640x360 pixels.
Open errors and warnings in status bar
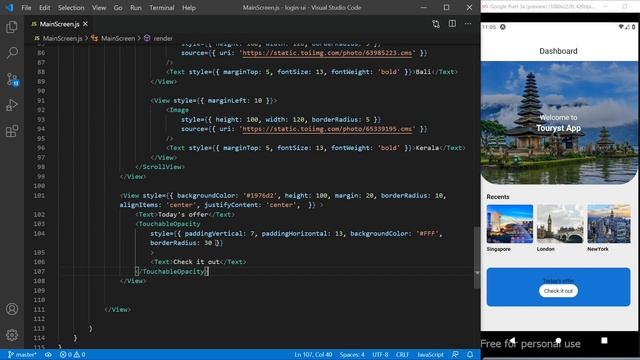click(73, 354)
